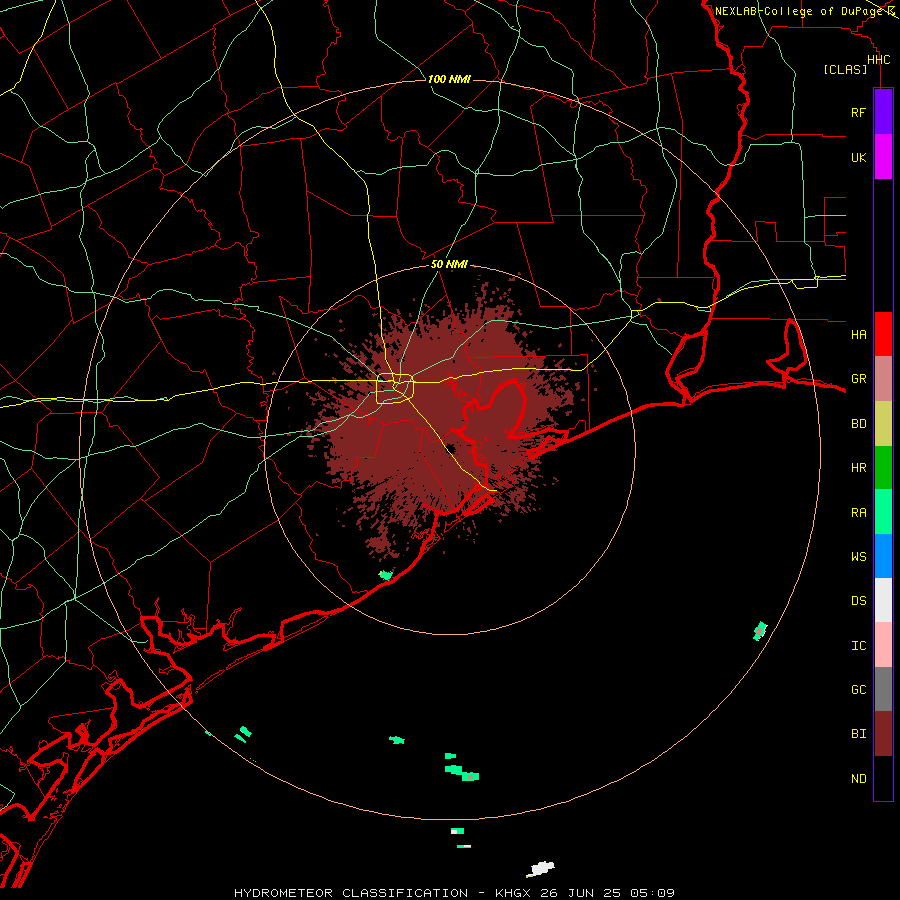Viewport: 900px width, 900px height.
Task: Click the BI brown legend swatch
Action: (883, 734)
